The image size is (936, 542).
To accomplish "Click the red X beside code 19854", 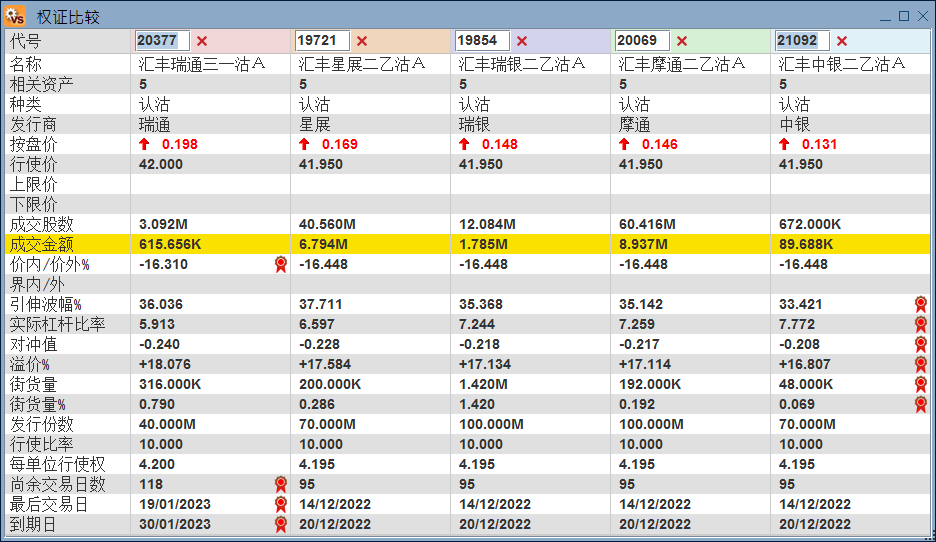I will [x=522, y=41].
